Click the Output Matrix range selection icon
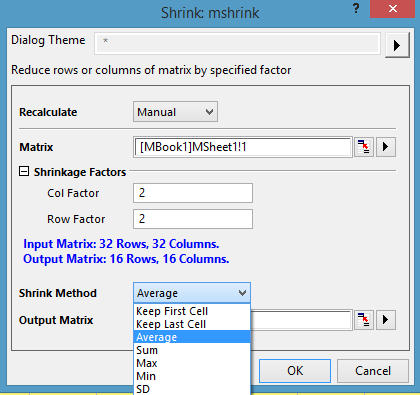Image resolution: width=420 pixels, height=395 pixels. 364,320
